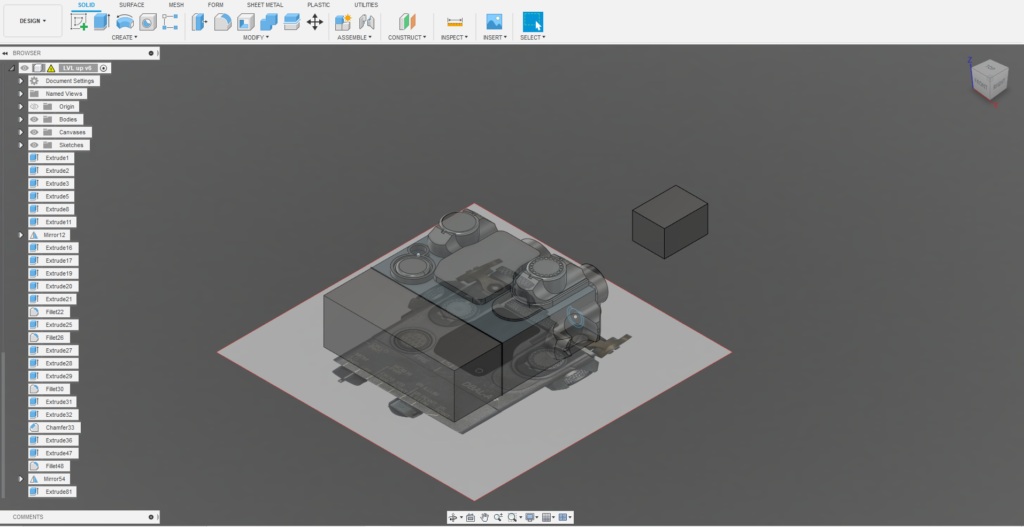1024x527 pixels.
Task: Switch to the Surface tab
Action: (x=132, y=5)
